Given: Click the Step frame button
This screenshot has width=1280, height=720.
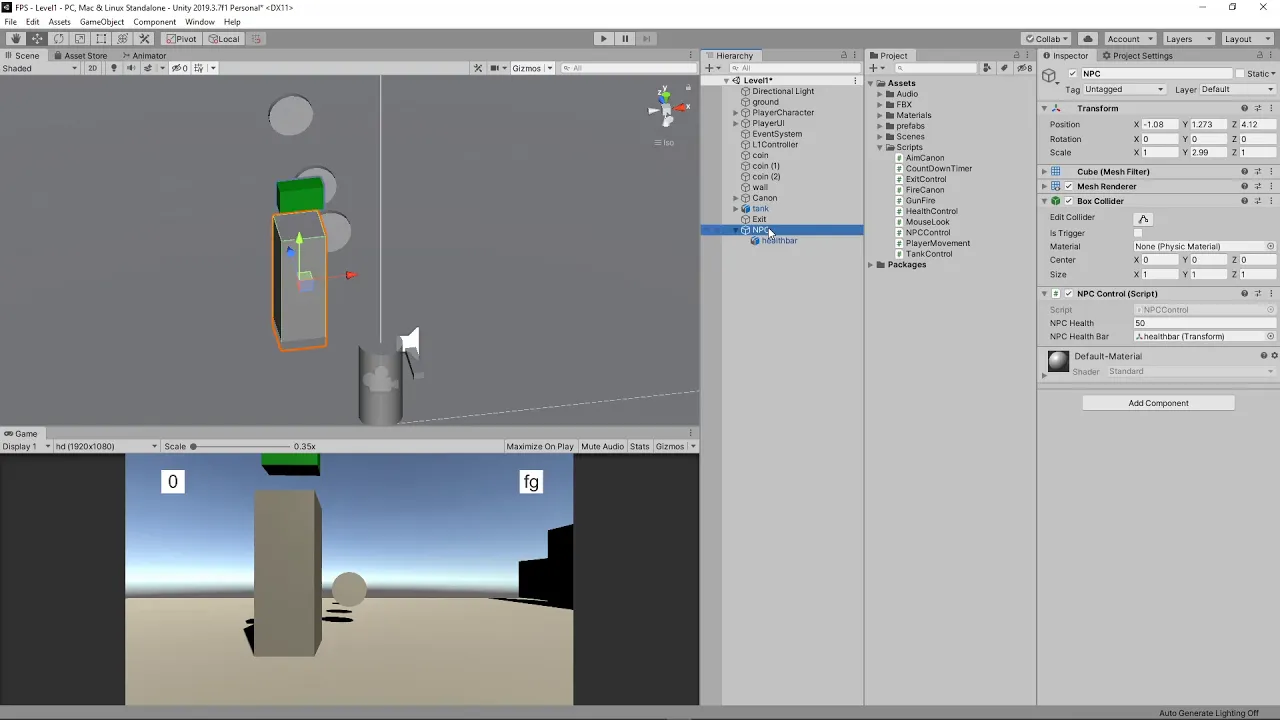Looking at the screenshot, I should (647, 39).
